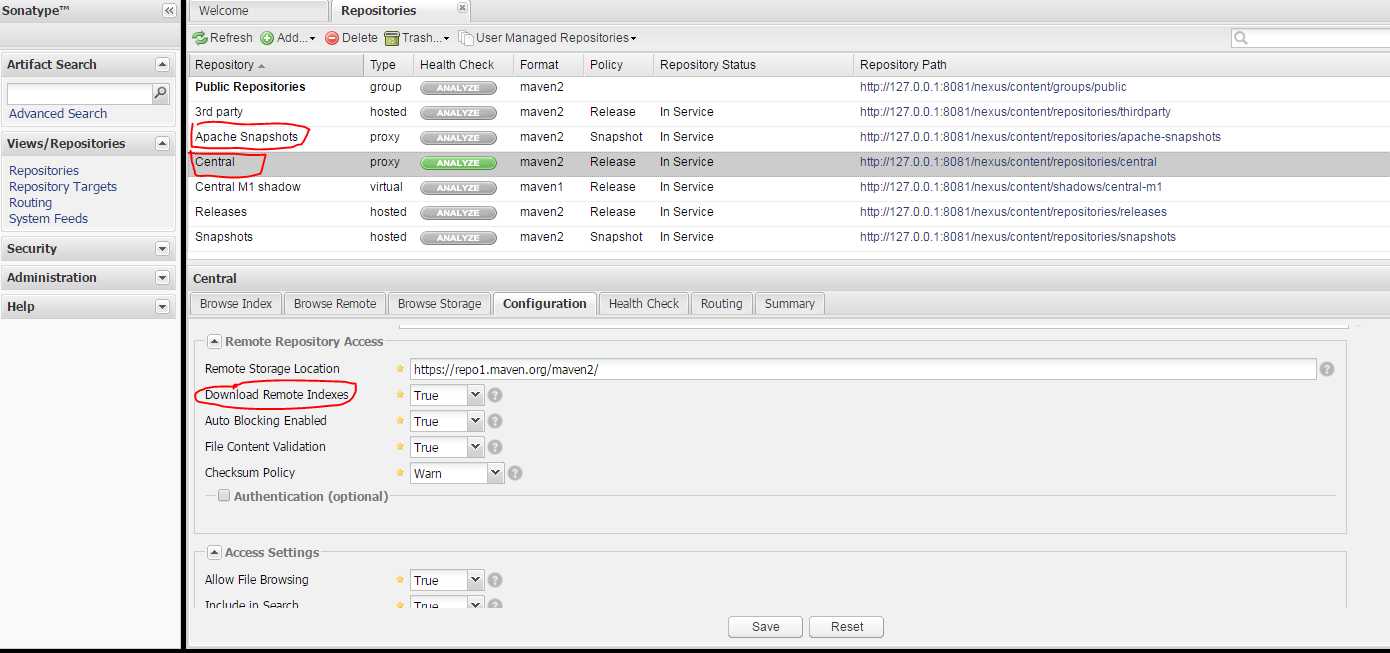Open User Managed Repositories dropdown
This screenshot has width=1390, height=653.
click(x=547, y=38)
